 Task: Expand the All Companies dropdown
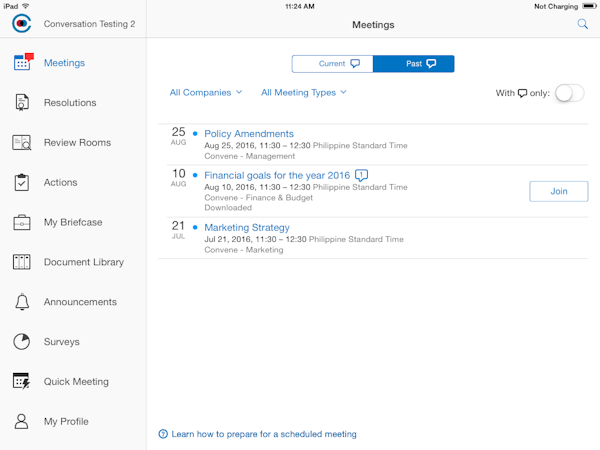[206, 93]
